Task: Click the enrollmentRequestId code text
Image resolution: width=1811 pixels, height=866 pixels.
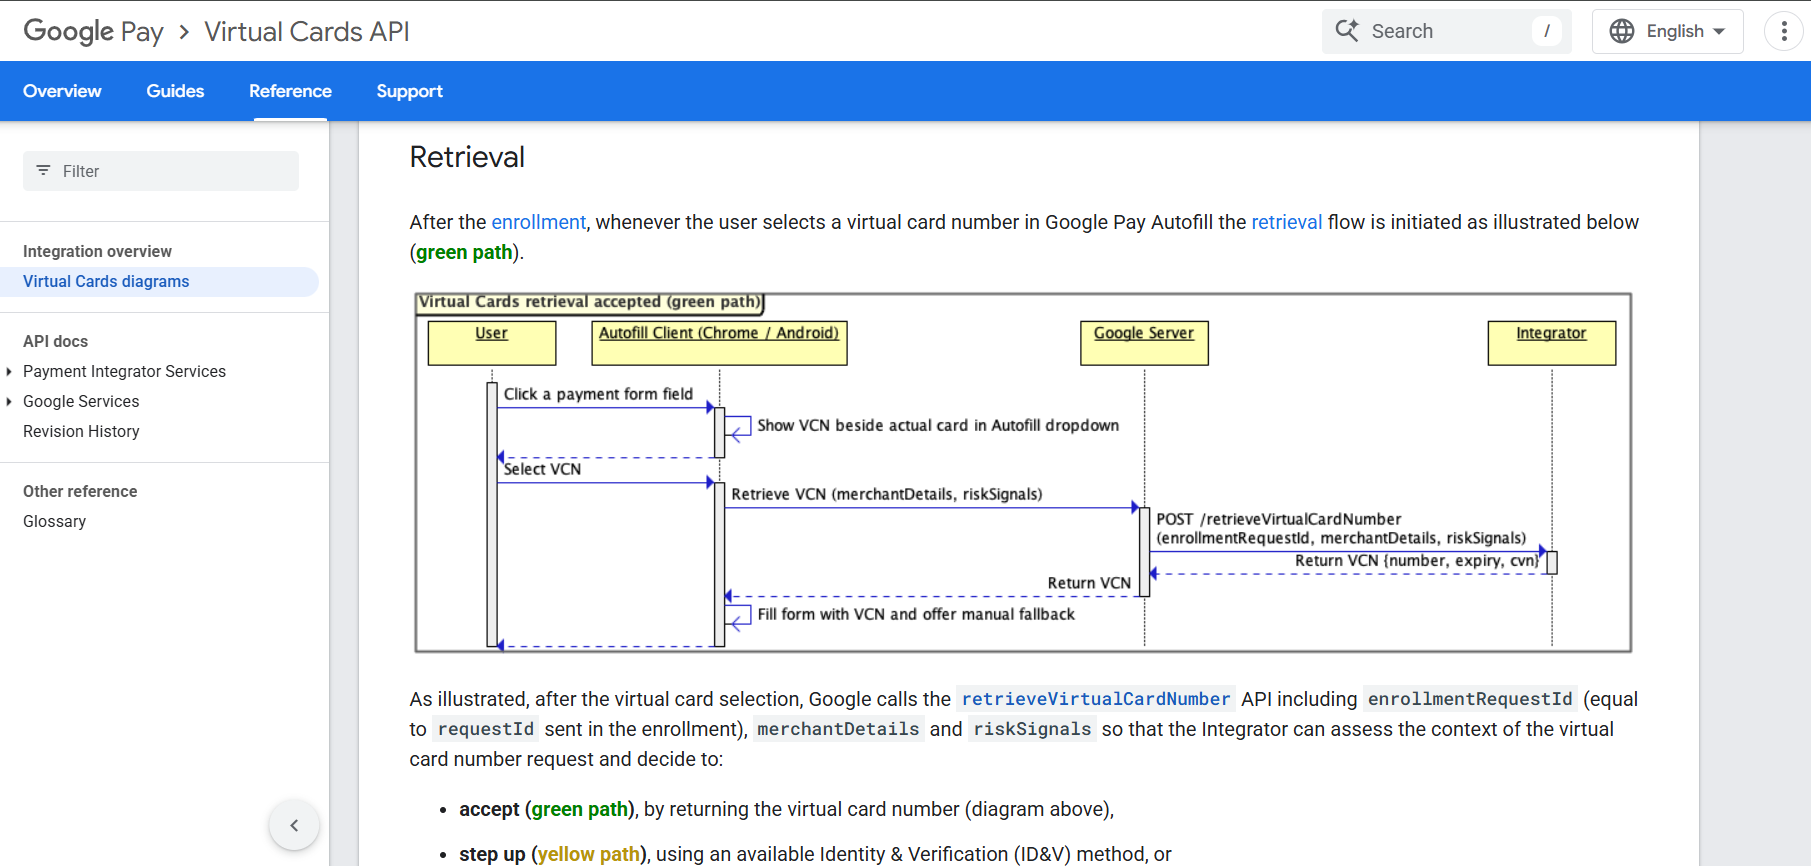Action: coord(1470,699)
